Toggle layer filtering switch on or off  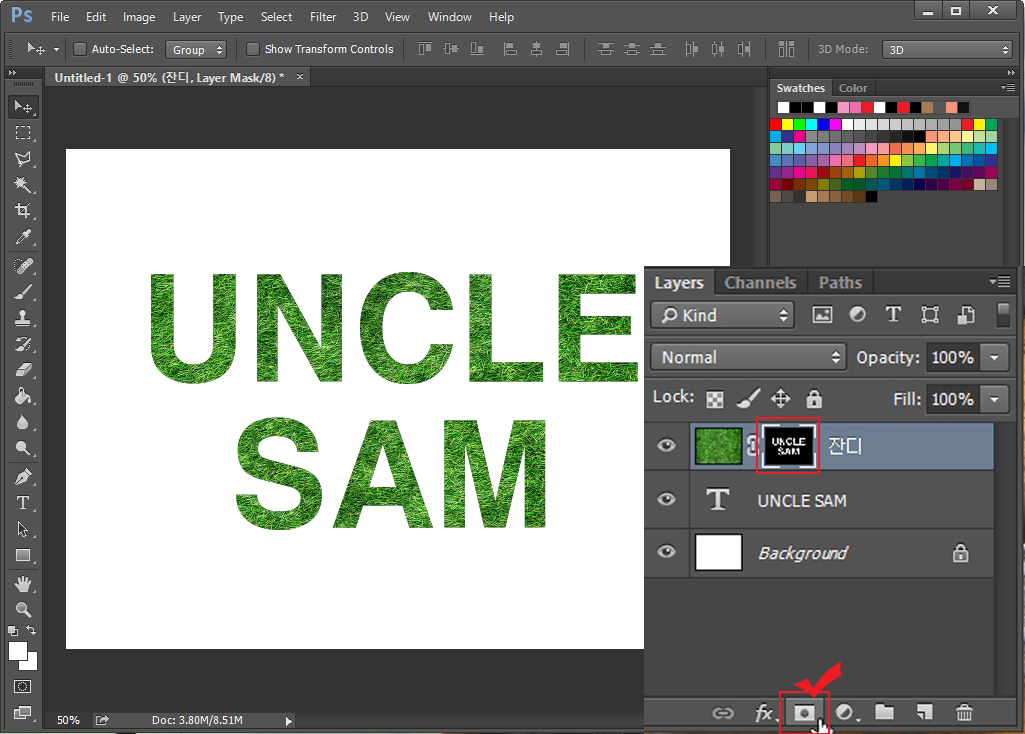coord(1003,314)
